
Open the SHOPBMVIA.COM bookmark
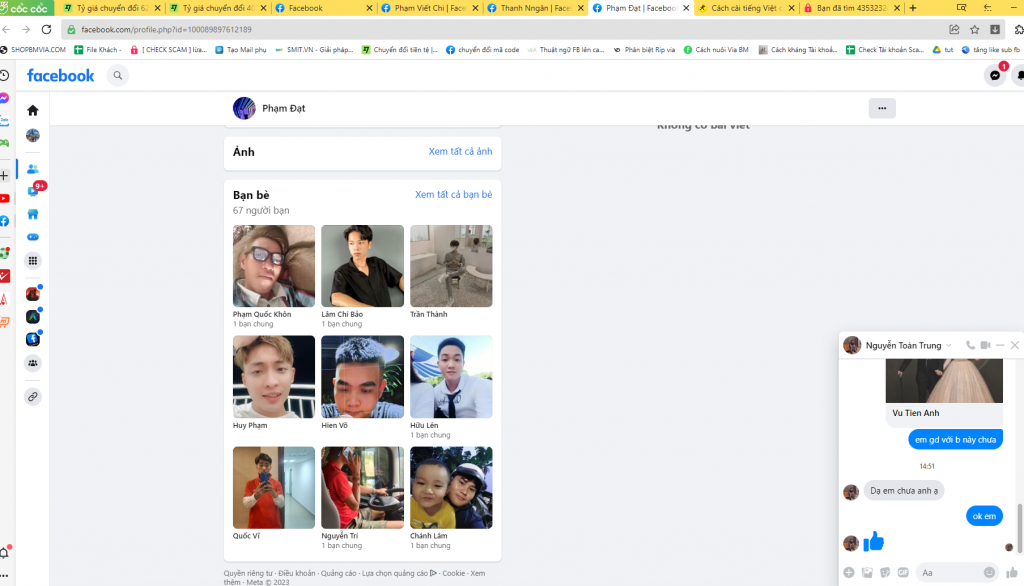[x=33, y=50]
